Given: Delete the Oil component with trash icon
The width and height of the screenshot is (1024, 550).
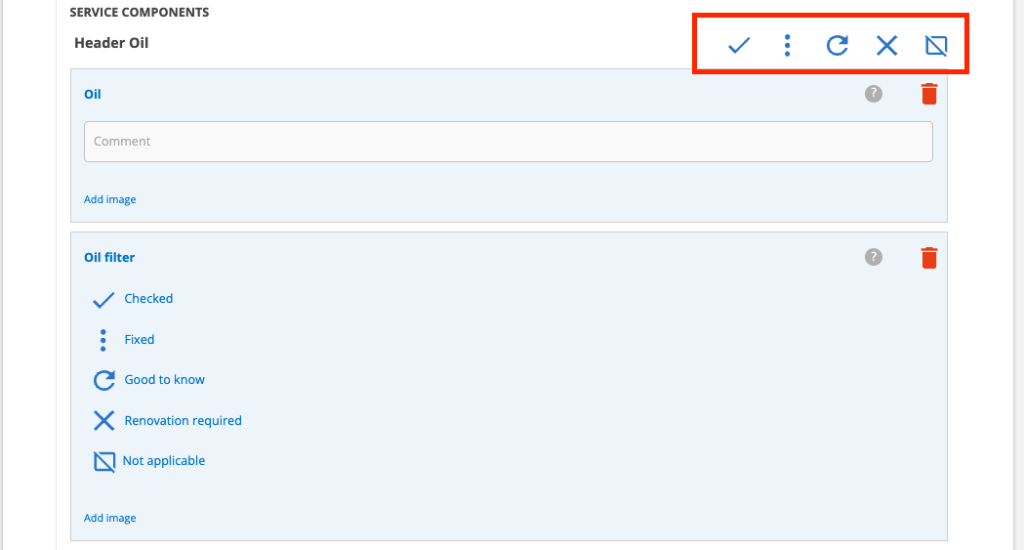Looking at the screenshot, I should click(x=929, y=94).
